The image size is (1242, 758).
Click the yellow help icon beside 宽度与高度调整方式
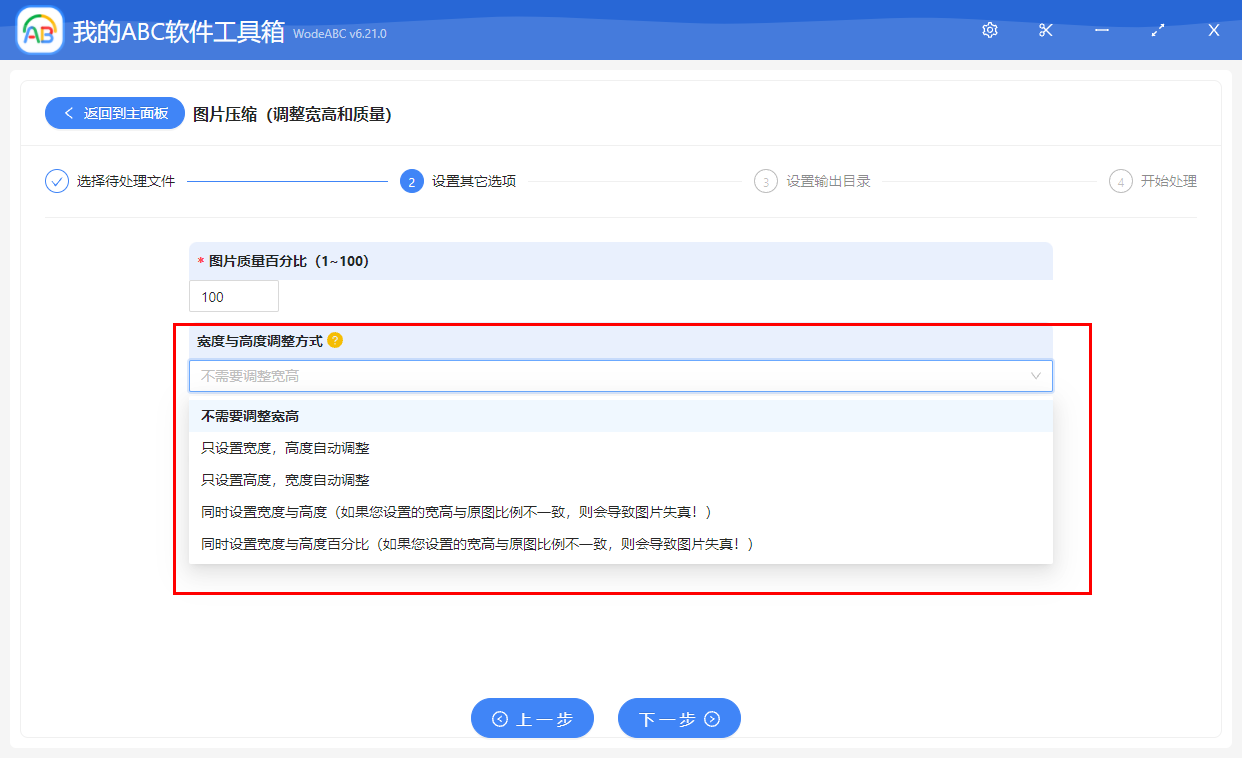(335, 340)
